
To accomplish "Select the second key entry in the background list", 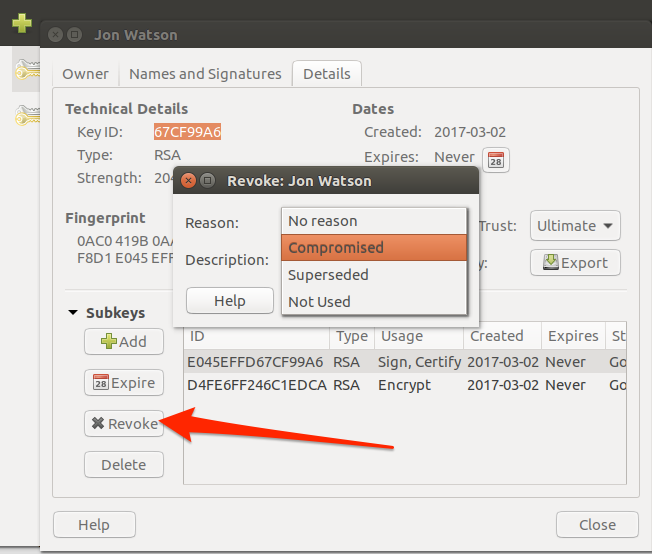I will click(x=27, y=116).
